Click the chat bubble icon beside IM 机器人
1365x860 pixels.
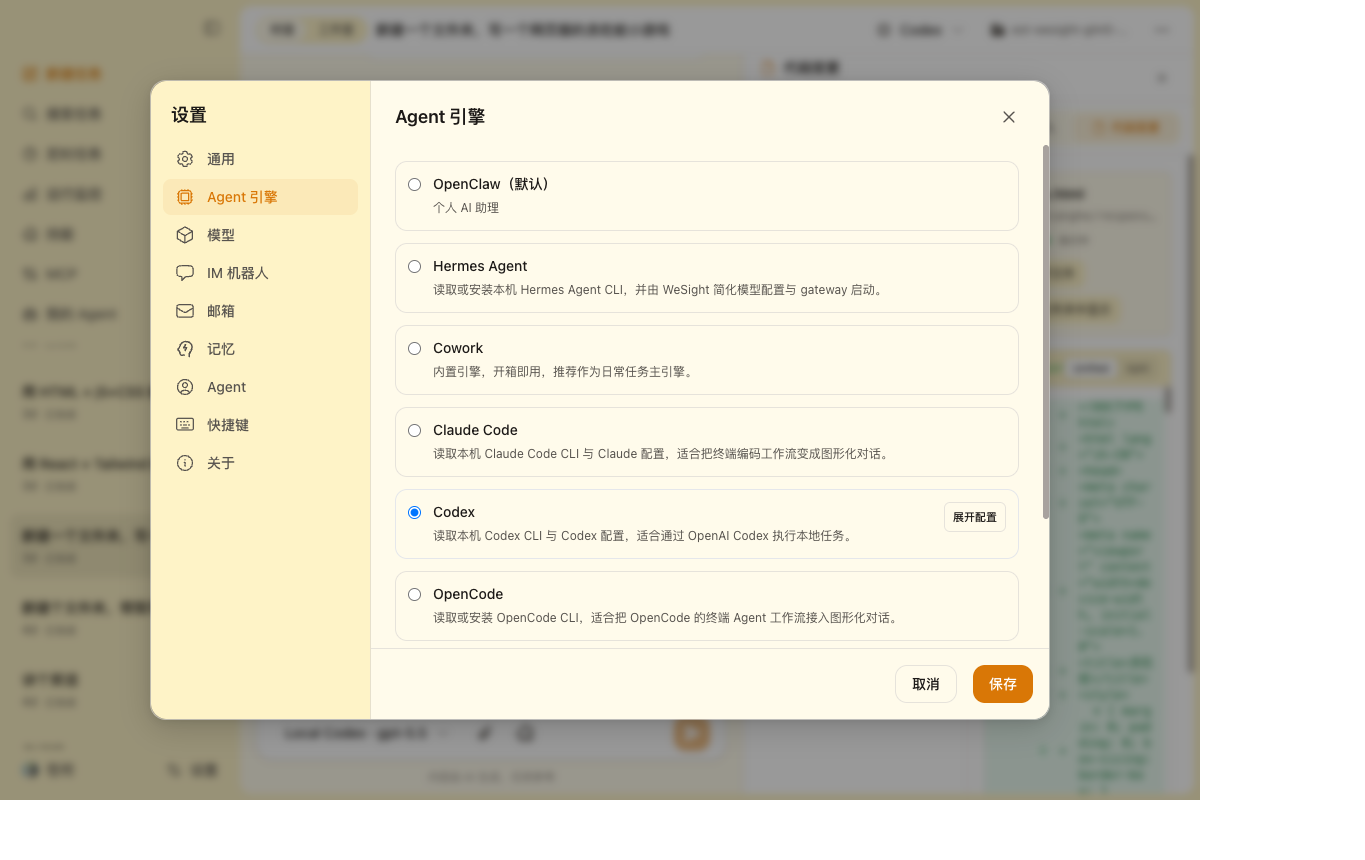click(x=185, y=273)
